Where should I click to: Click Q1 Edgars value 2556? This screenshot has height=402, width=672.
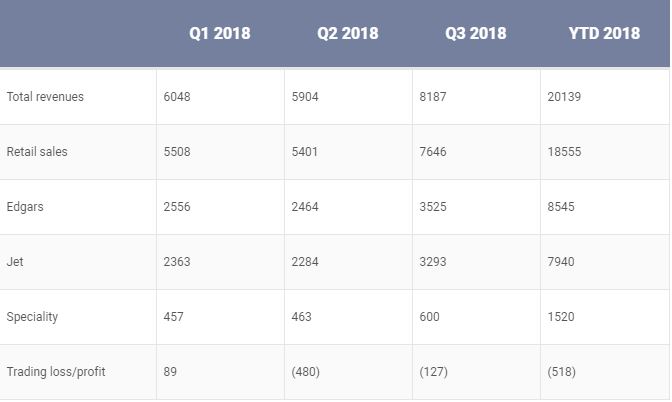[x=177, y=207]
